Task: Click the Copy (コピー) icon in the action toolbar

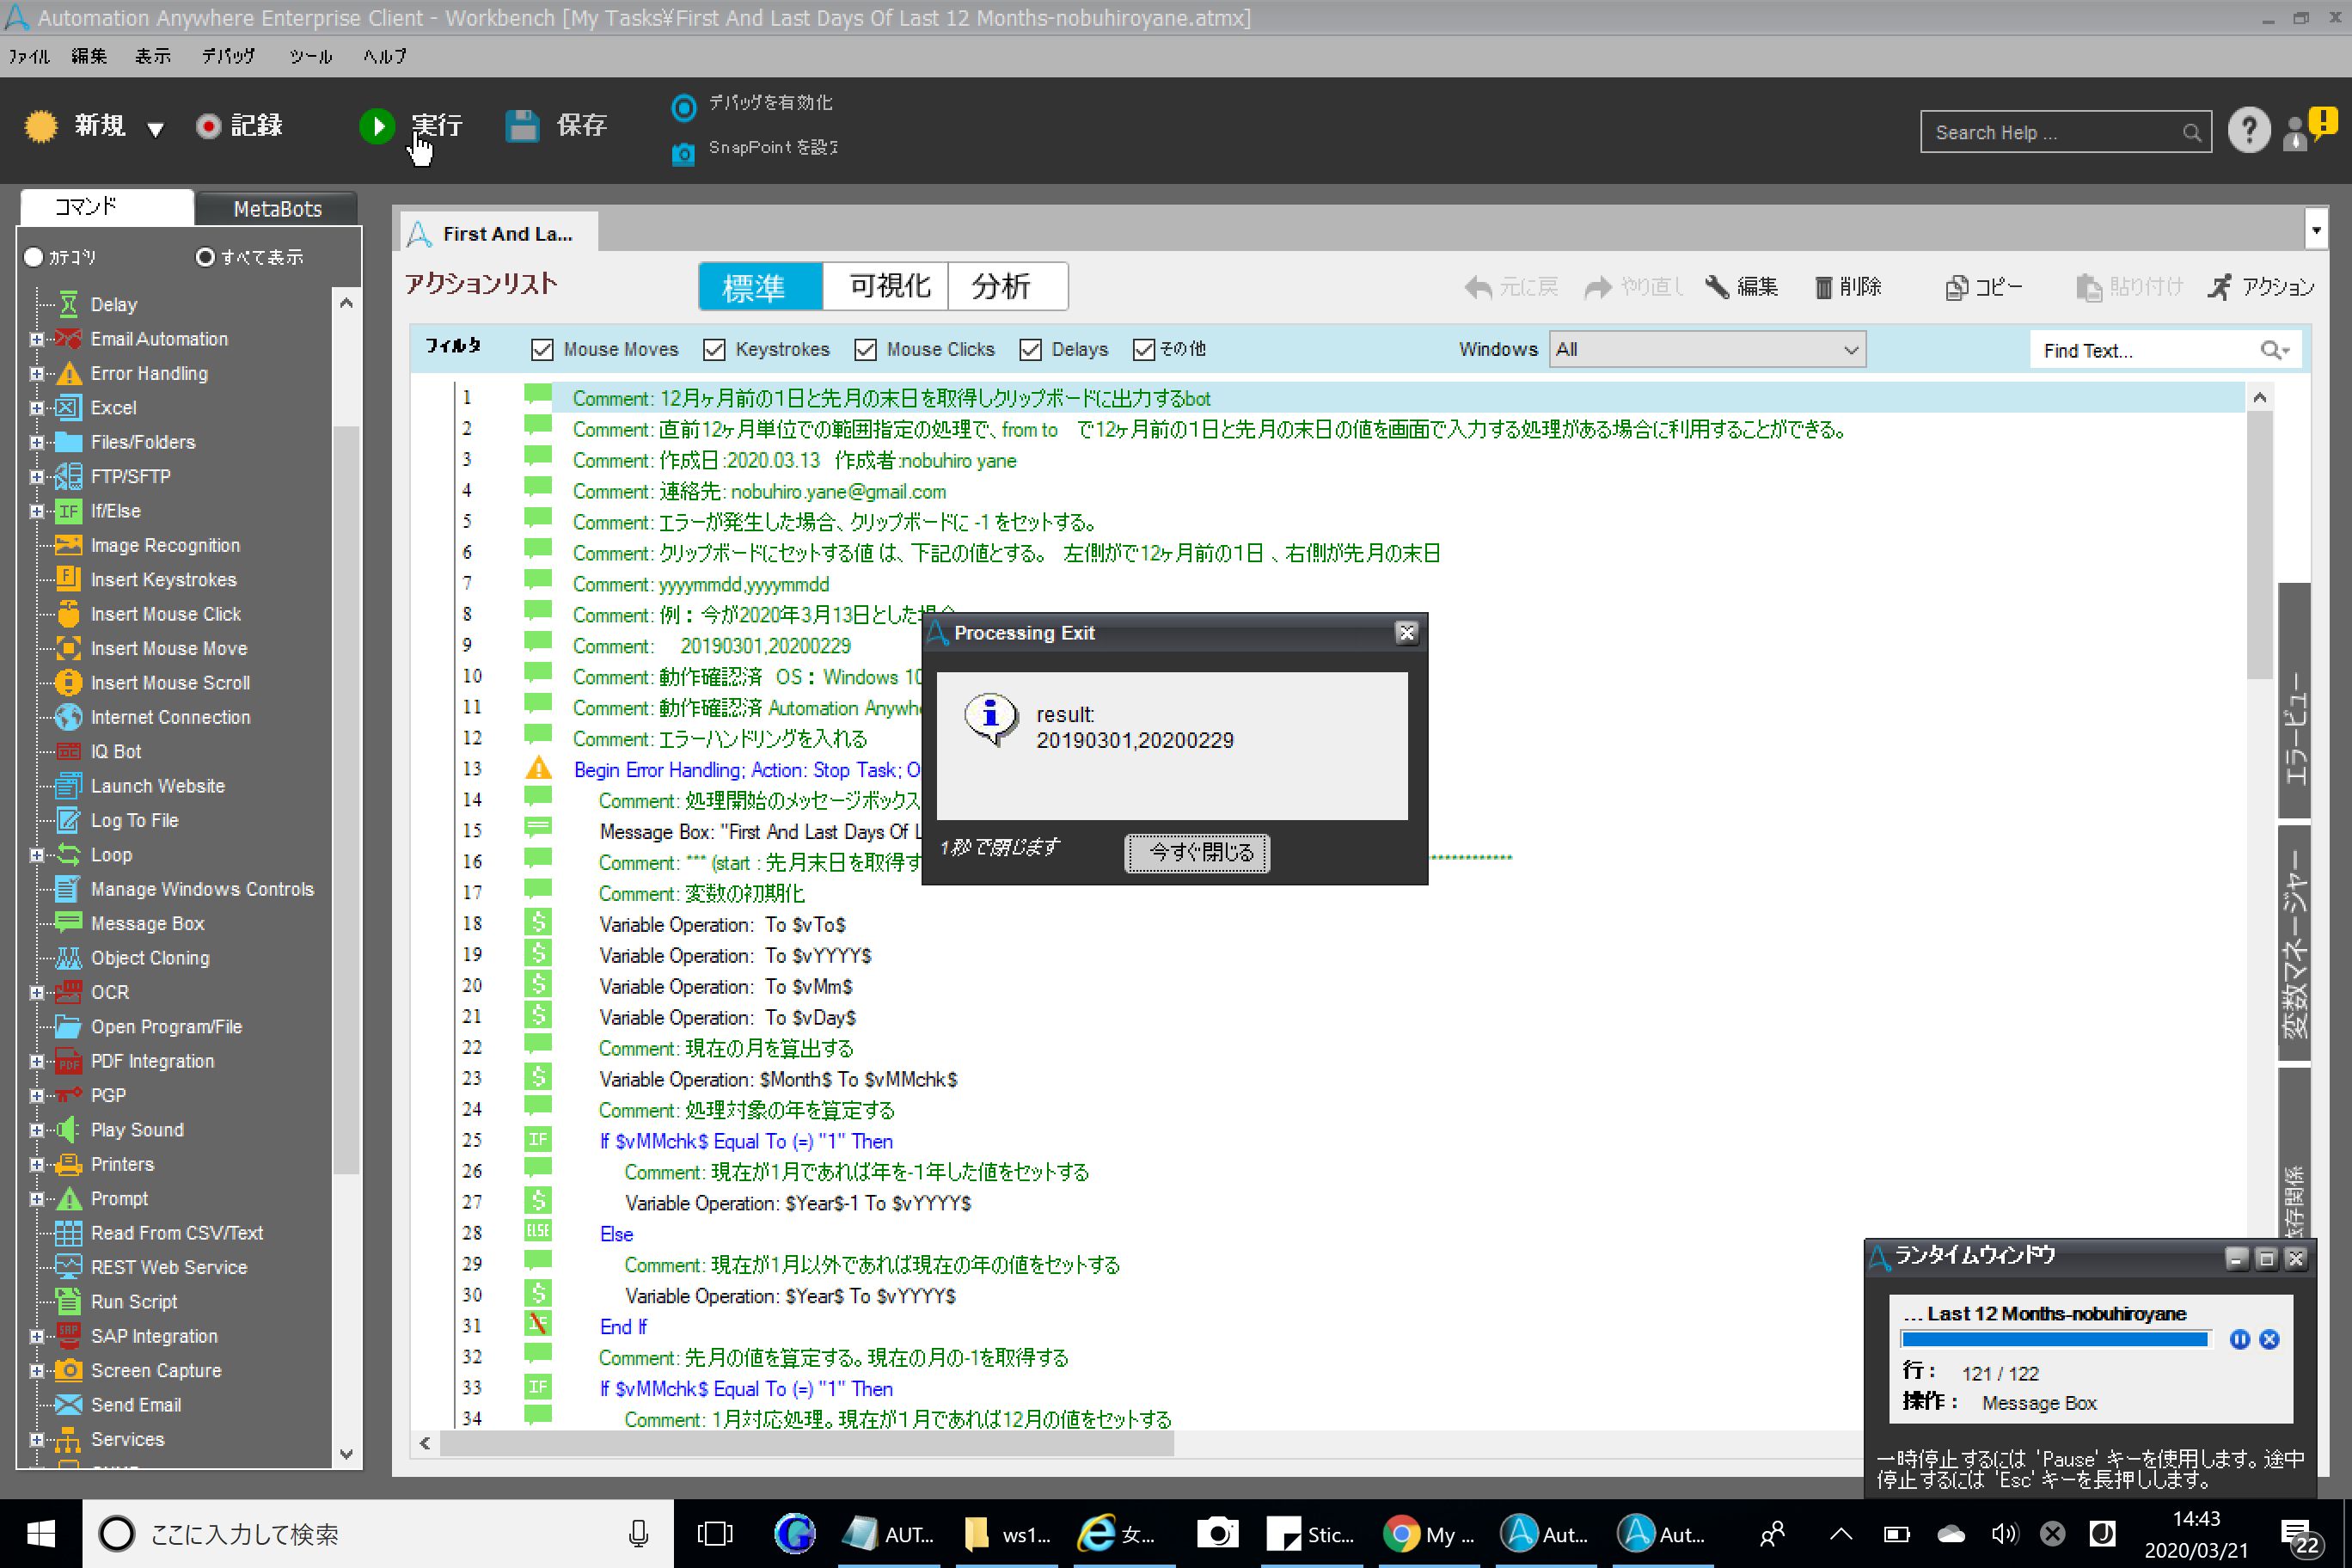Action: tap(1957, 288)
